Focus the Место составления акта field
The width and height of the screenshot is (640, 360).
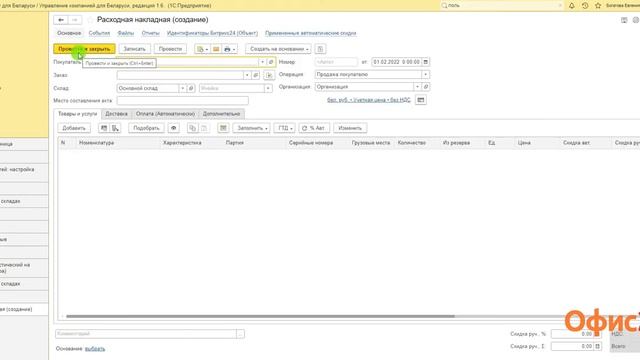[182, 100]
